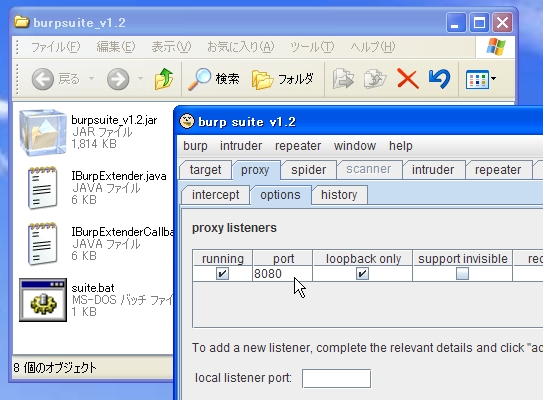Open the window menu
The height and width of the screenshot is (400, 543).
click(x=355, y=146)
